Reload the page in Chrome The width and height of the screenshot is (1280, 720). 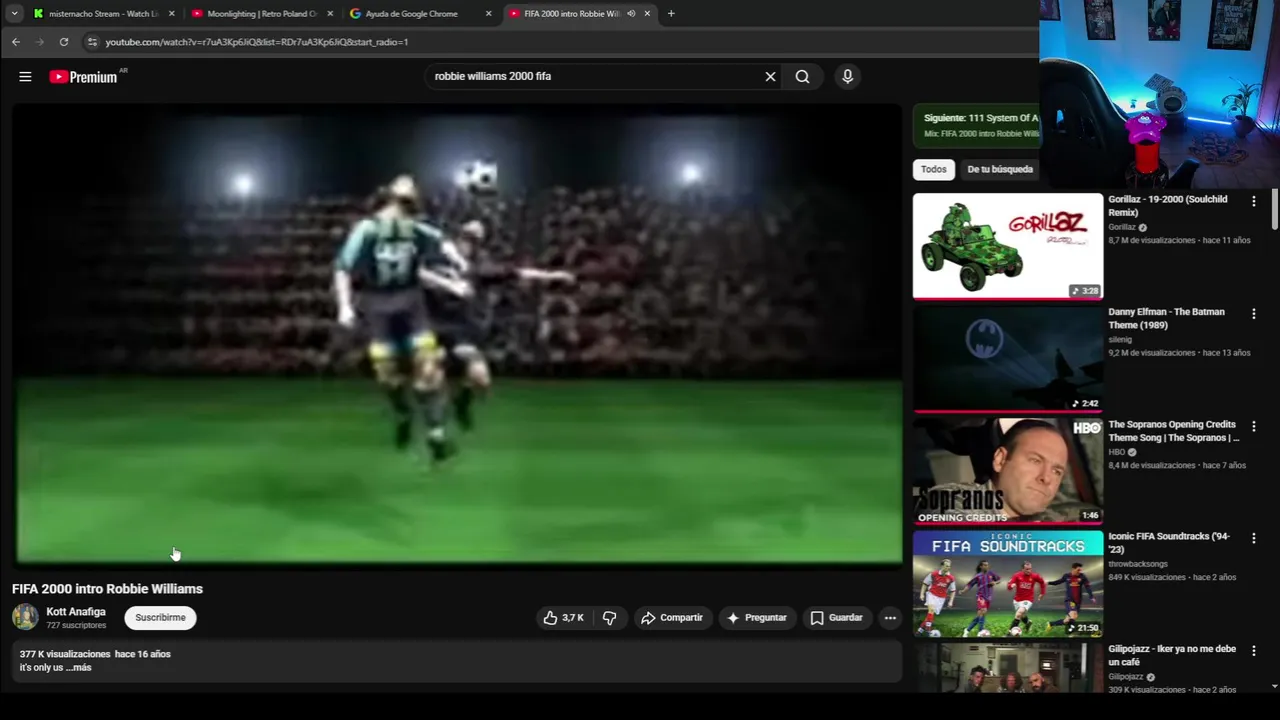(64, 42)
